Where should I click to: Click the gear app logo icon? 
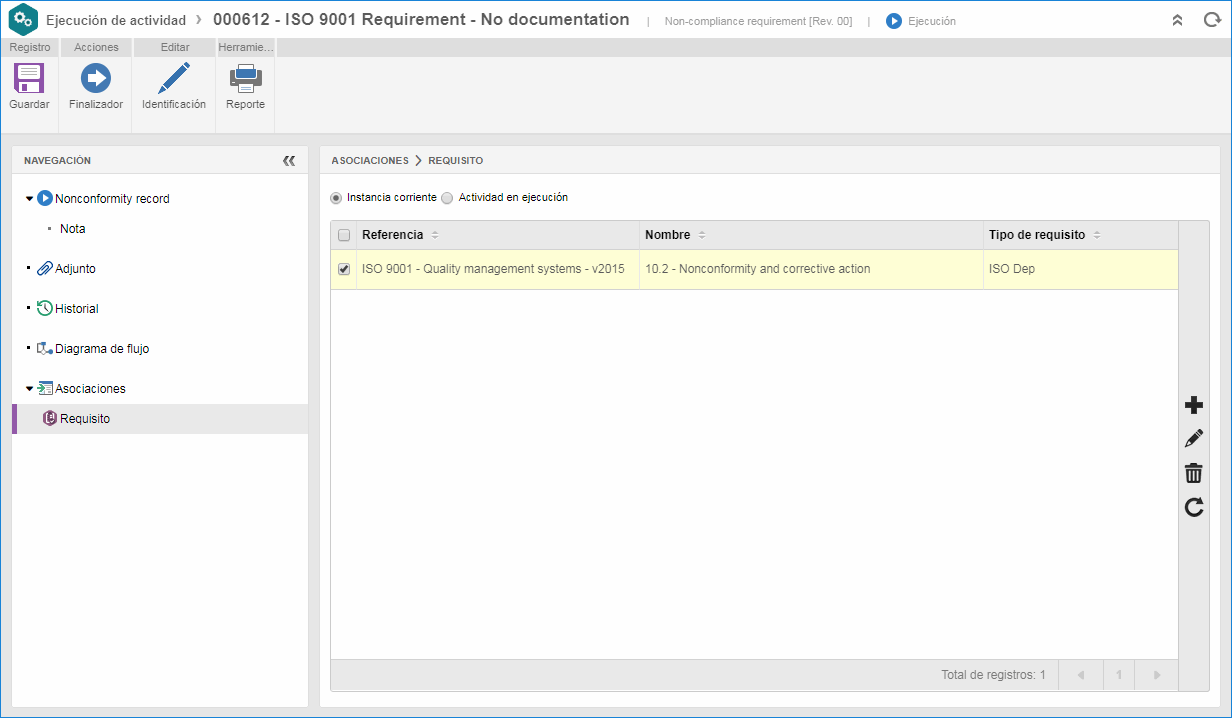click(23, 20)
